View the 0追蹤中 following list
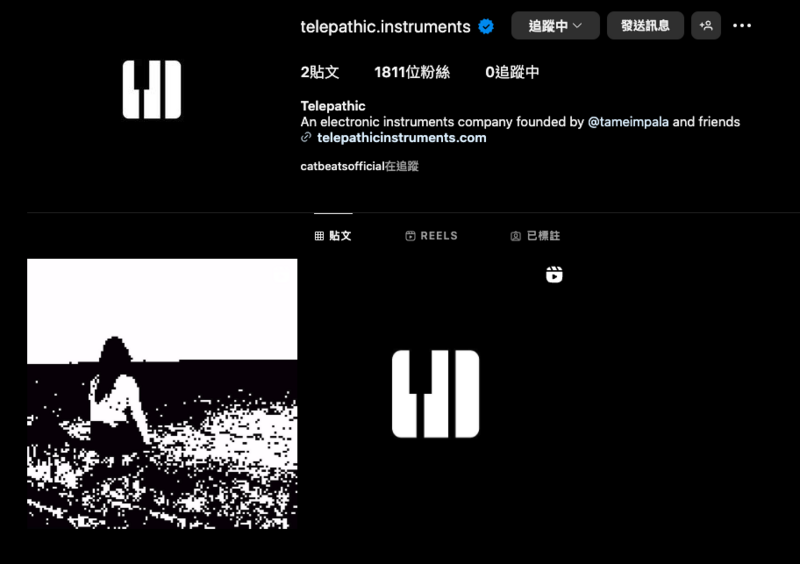800x564 pixels. tap(512, 72)
